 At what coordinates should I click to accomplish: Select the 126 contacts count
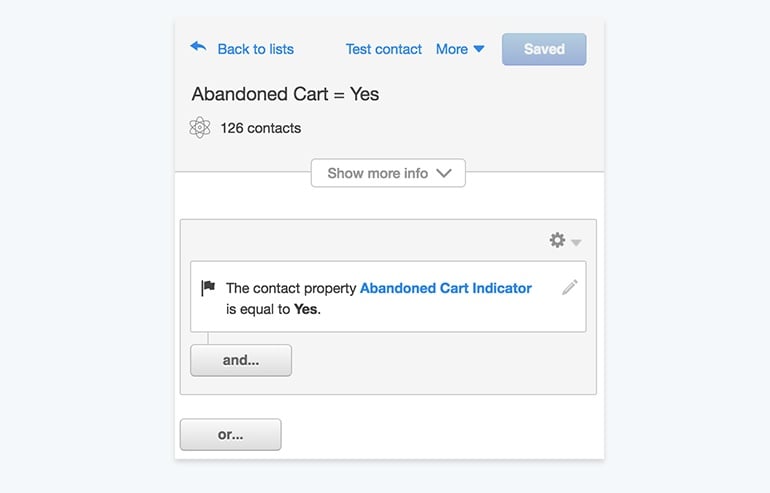261,128
